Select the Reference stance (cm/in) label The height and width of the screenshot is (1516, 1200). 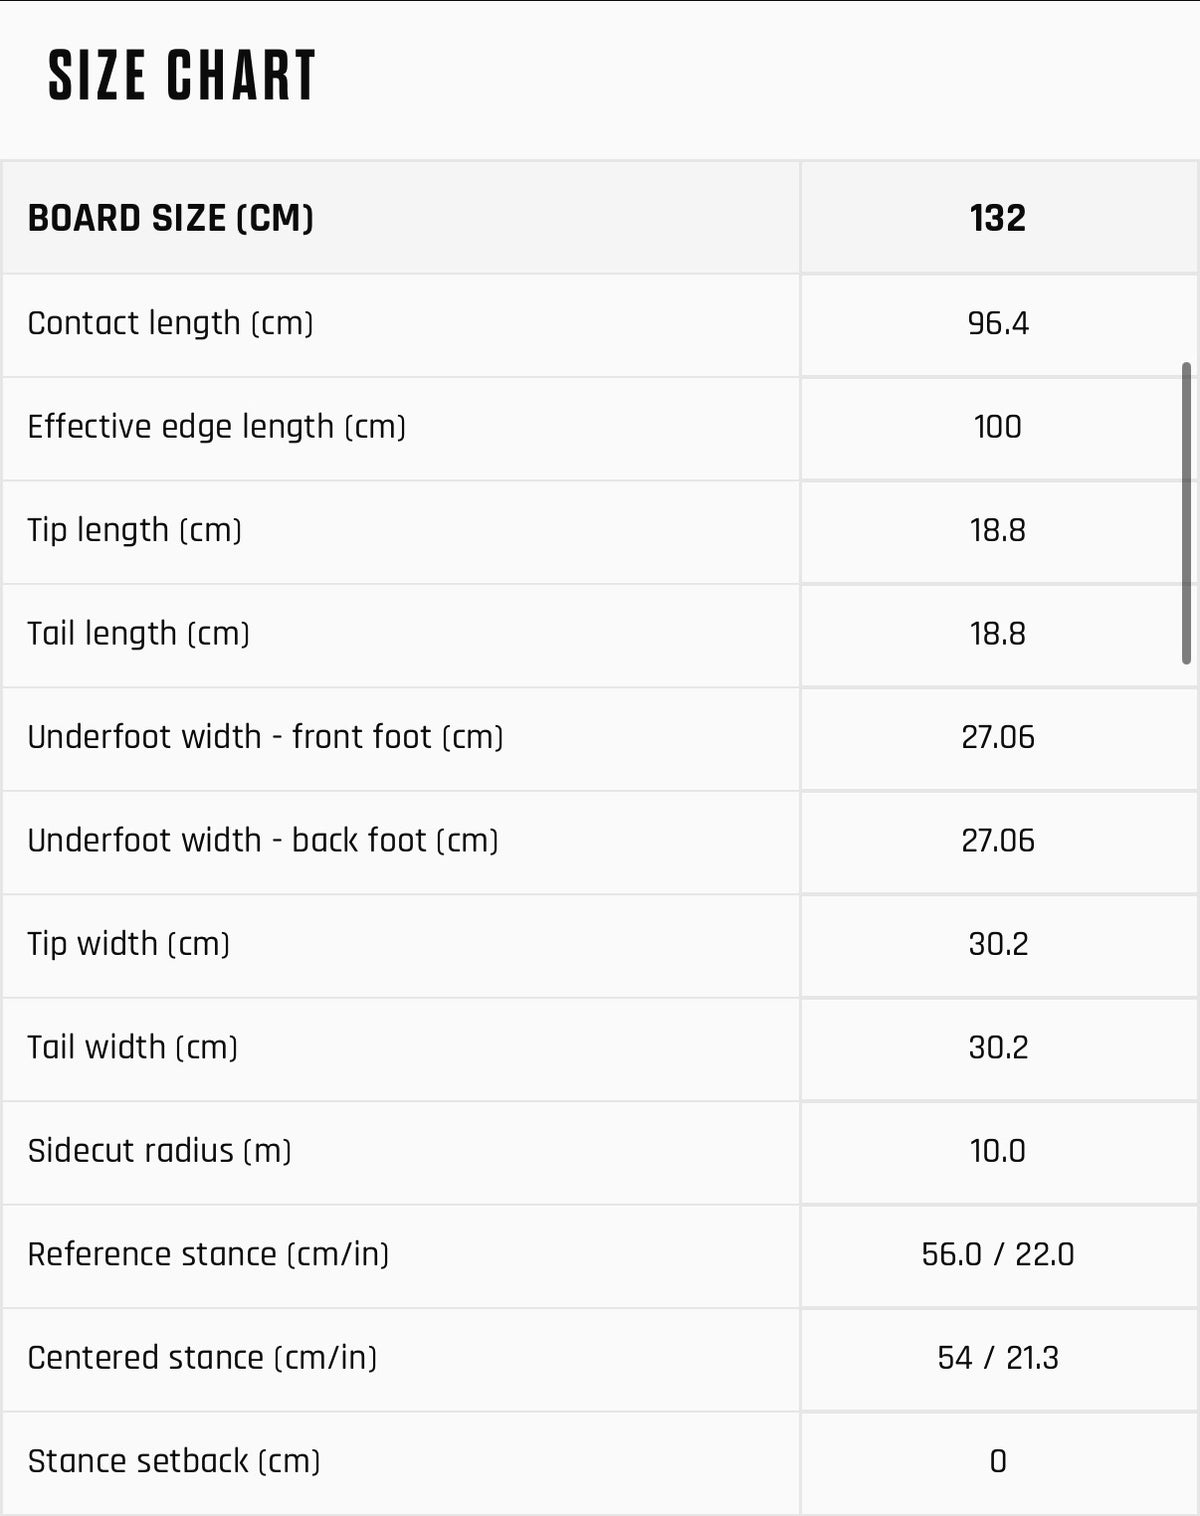[x=208, y=1254]
